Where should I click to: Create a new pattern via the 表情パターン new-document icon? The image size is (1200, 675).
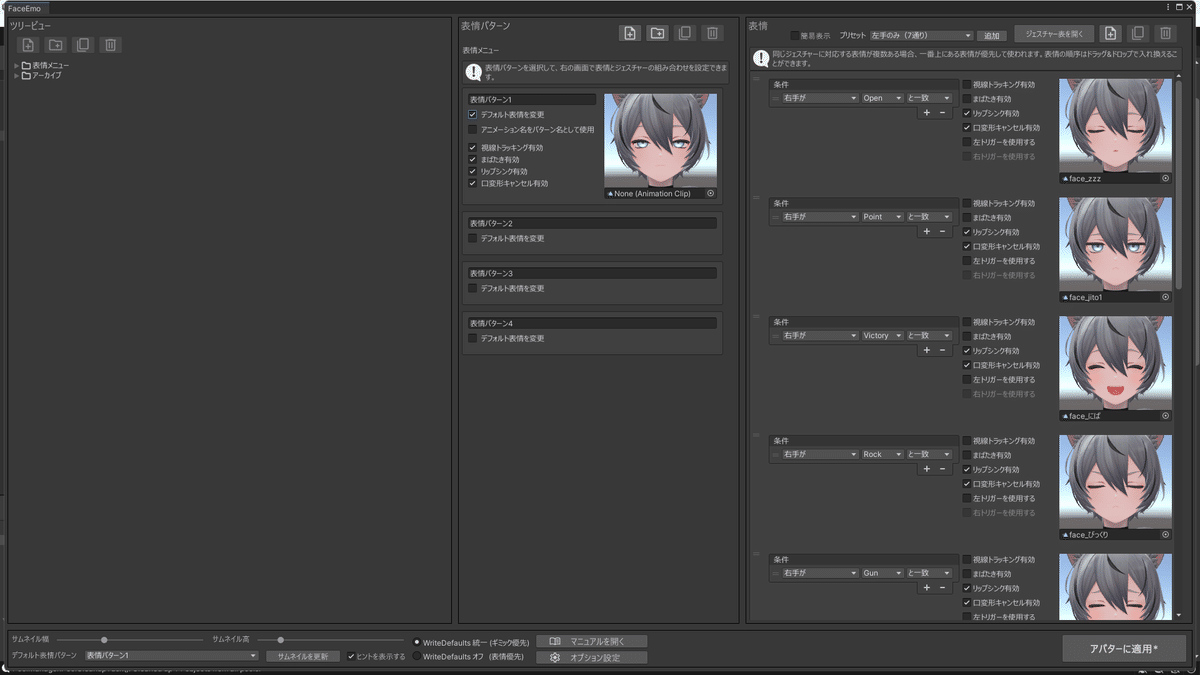630,32
